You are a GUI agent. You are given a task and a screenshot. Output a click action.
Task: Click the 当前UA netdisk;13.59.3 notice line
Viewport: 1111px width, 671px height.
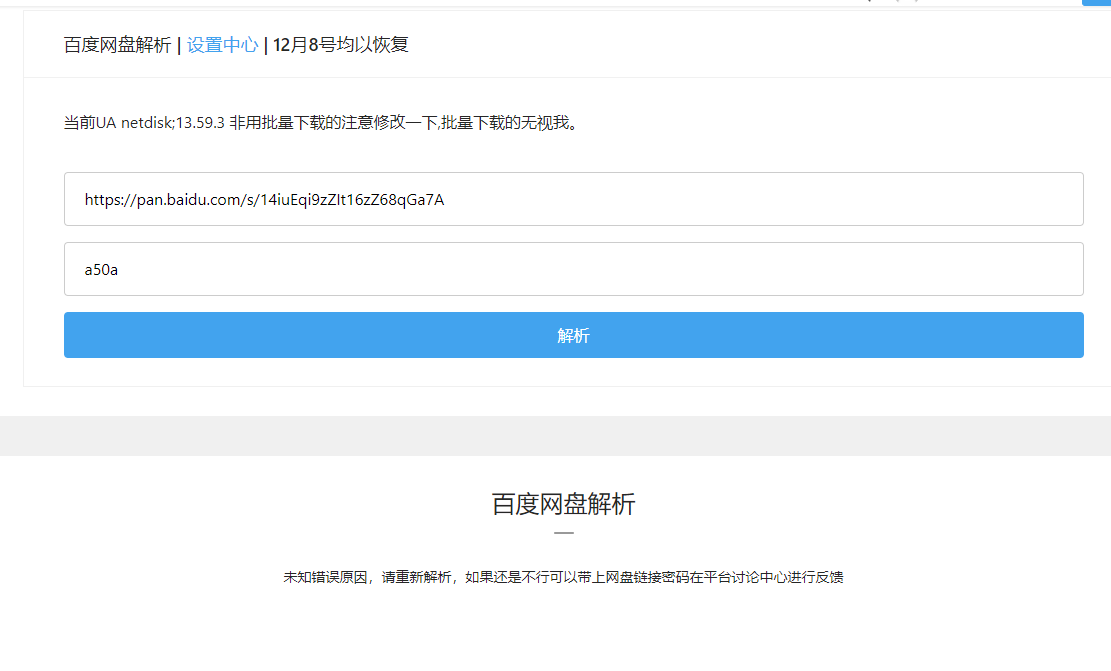(322, 123)
